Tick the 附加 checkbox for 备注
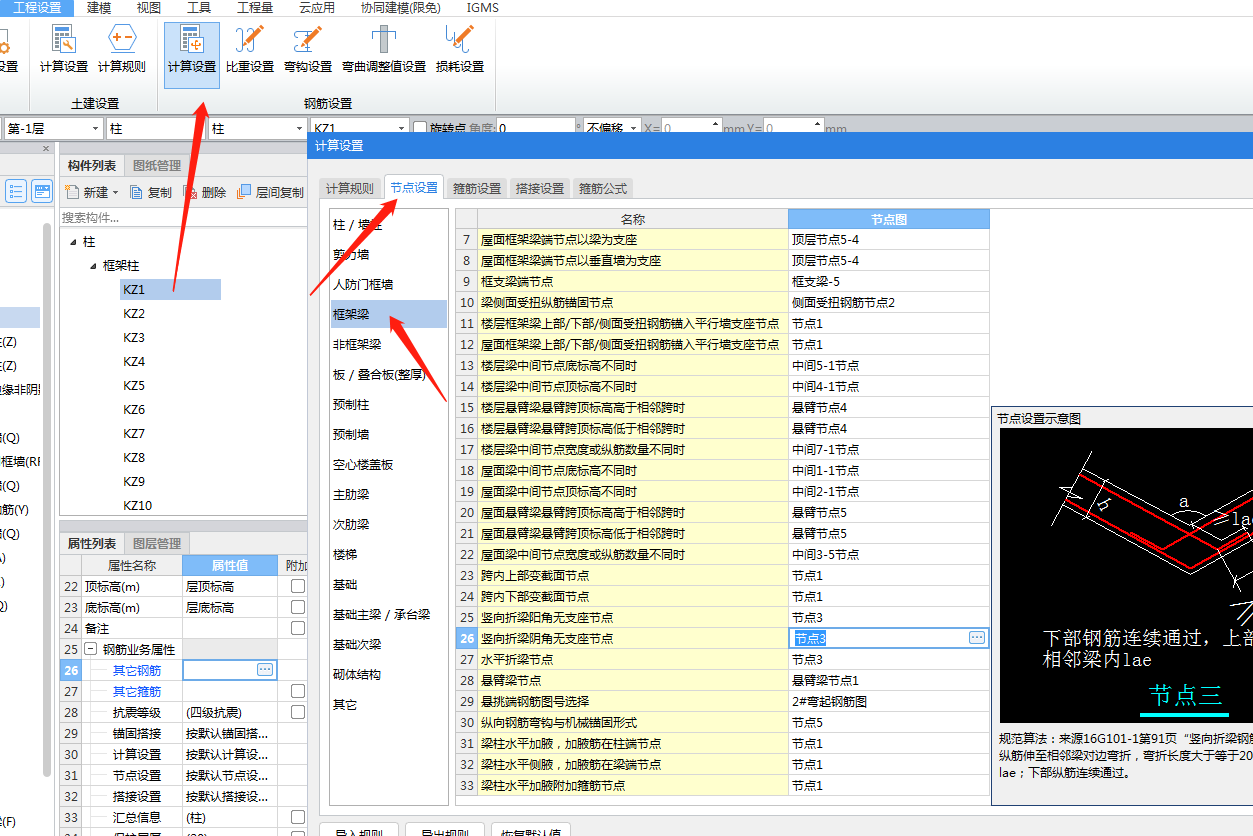Screen dimensions: 1253x836 [297, 628]
